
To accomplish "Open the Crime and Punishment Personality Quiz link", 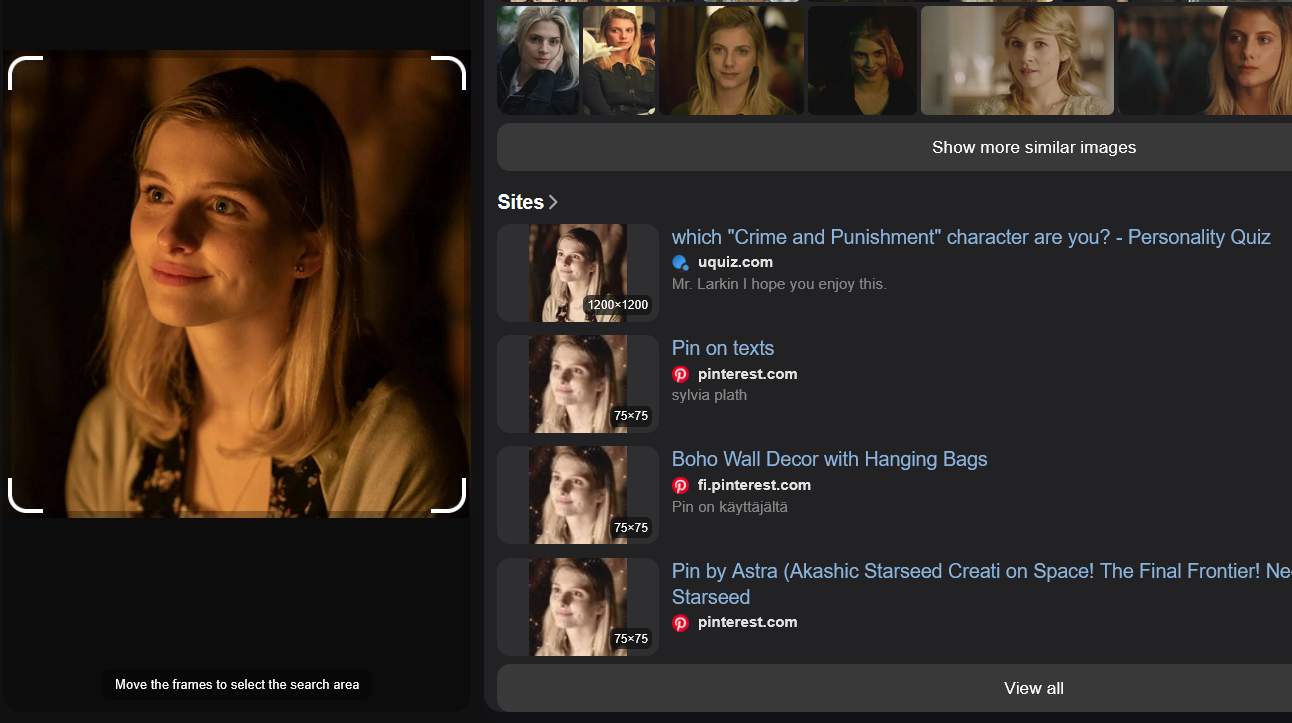I will coord(971,237).
